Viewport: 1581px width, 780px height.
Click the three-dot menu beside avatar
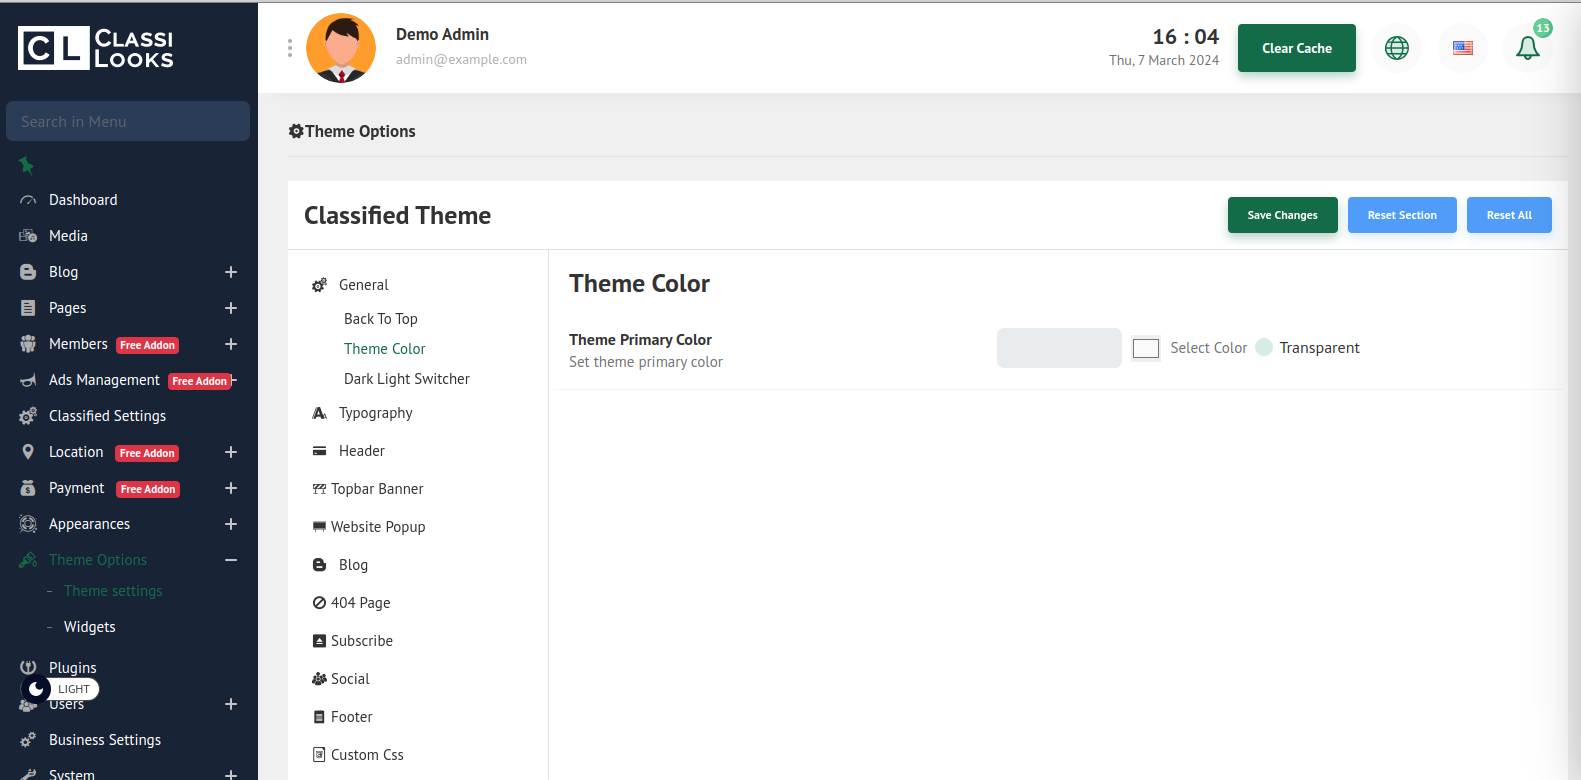290,48
